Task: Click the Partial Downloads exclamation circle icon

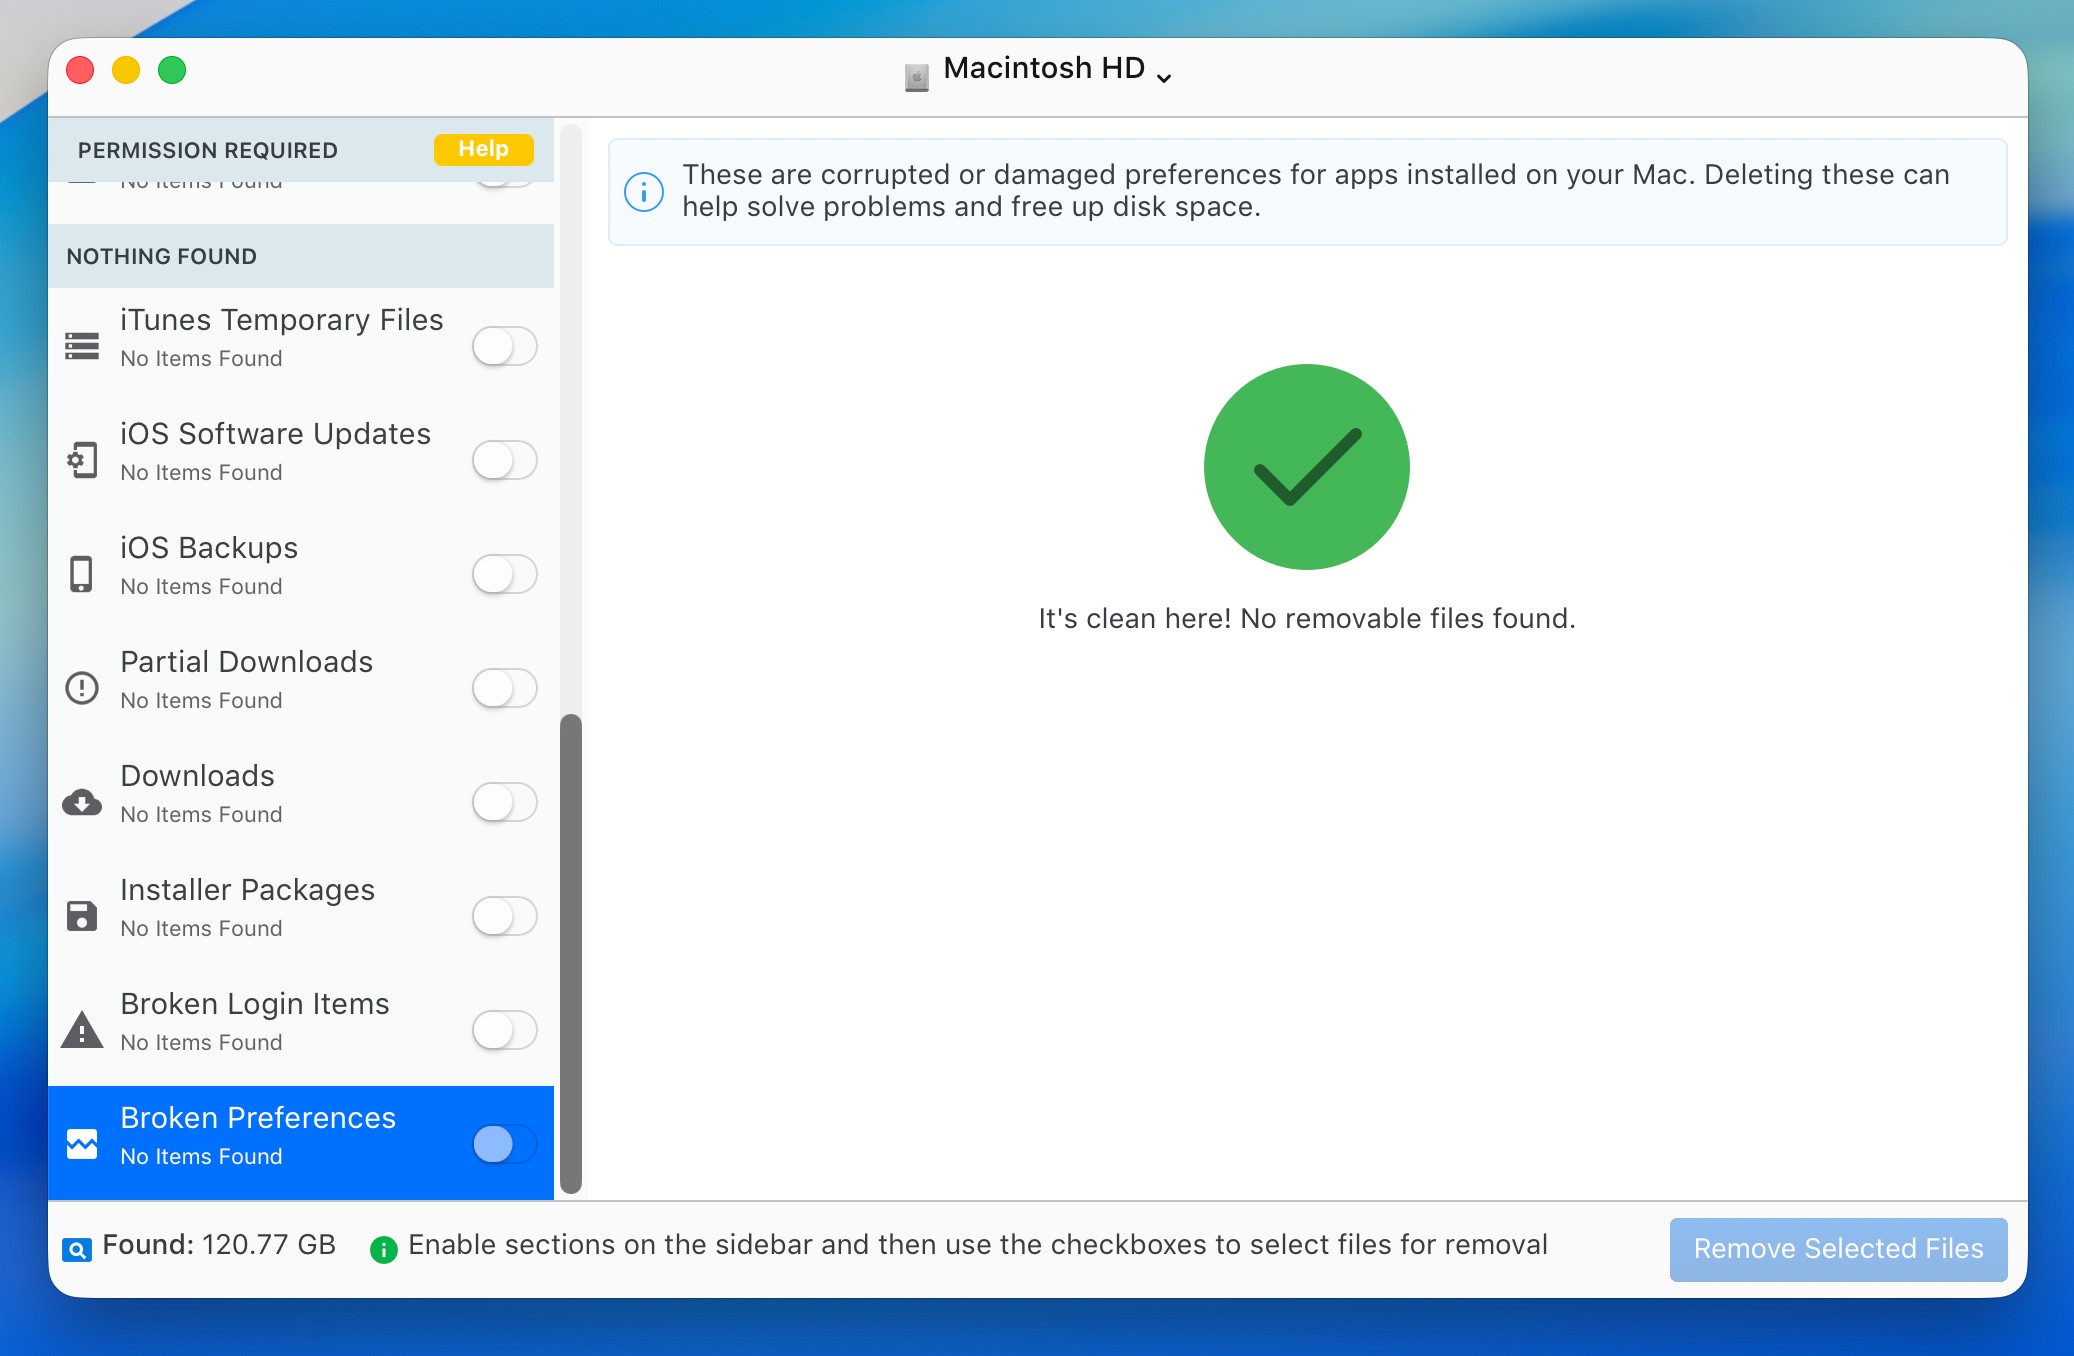Action: pos(82,688)
